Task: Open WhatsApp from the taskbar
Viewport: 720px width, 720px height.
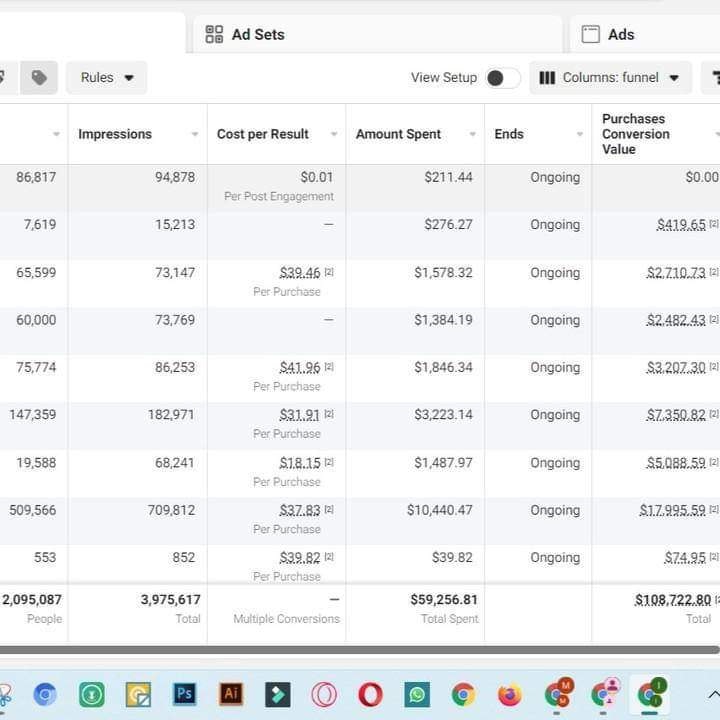Action: [x=417, y=694]
